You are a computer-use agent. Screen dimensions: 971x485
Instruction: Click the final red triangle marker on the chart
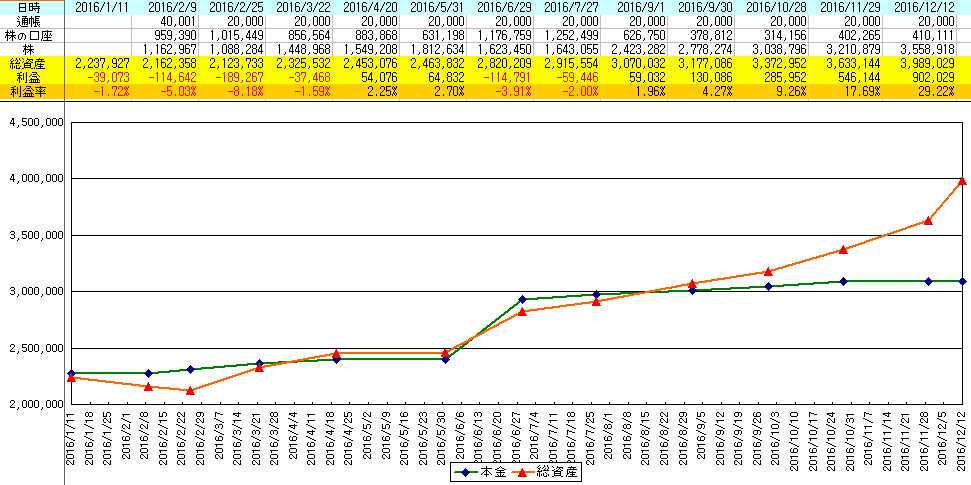tap(961, 180)
